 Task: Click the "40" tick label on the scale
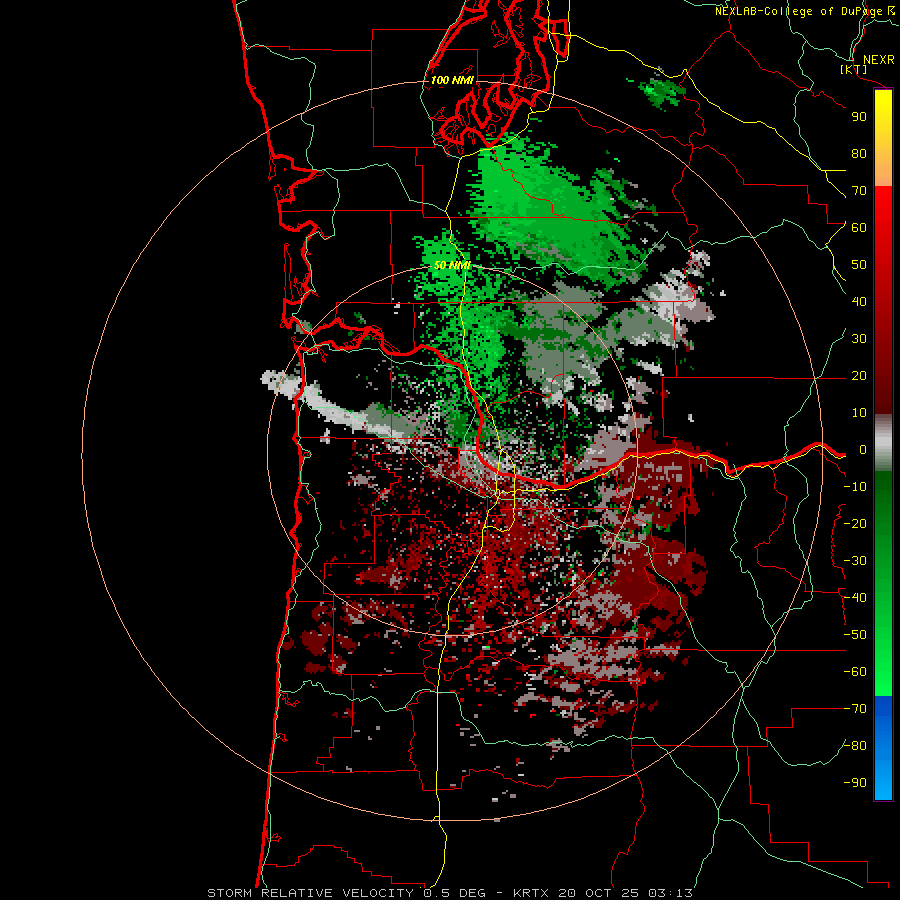click(x=859, y=302)
